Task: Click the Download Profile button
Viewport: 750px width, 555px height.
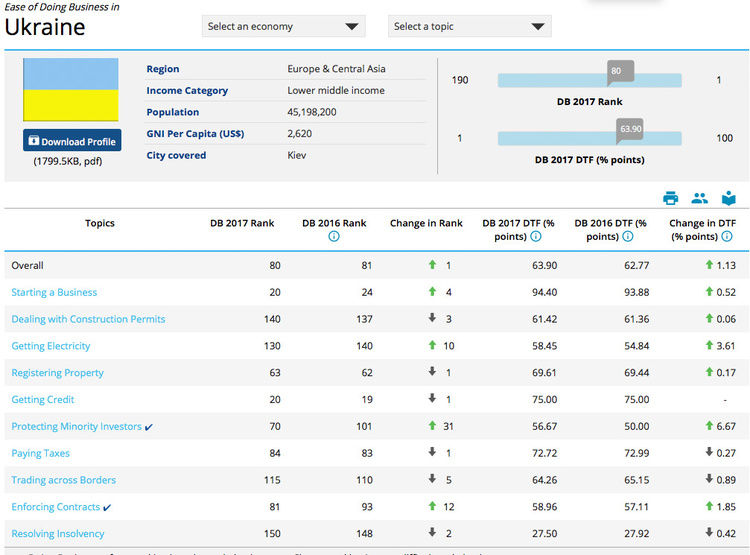Action: point(72,141)
